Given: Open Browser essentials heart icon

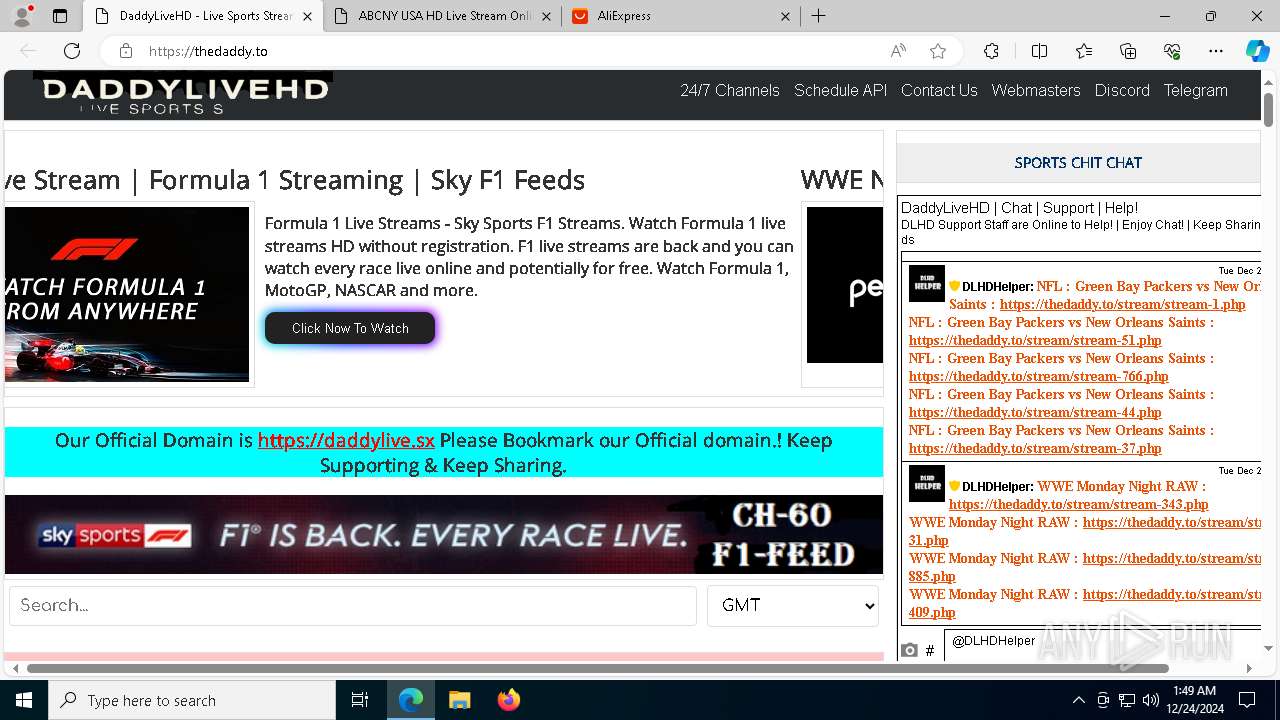Looking at the screenshot, I should [x=1172, y=51].
